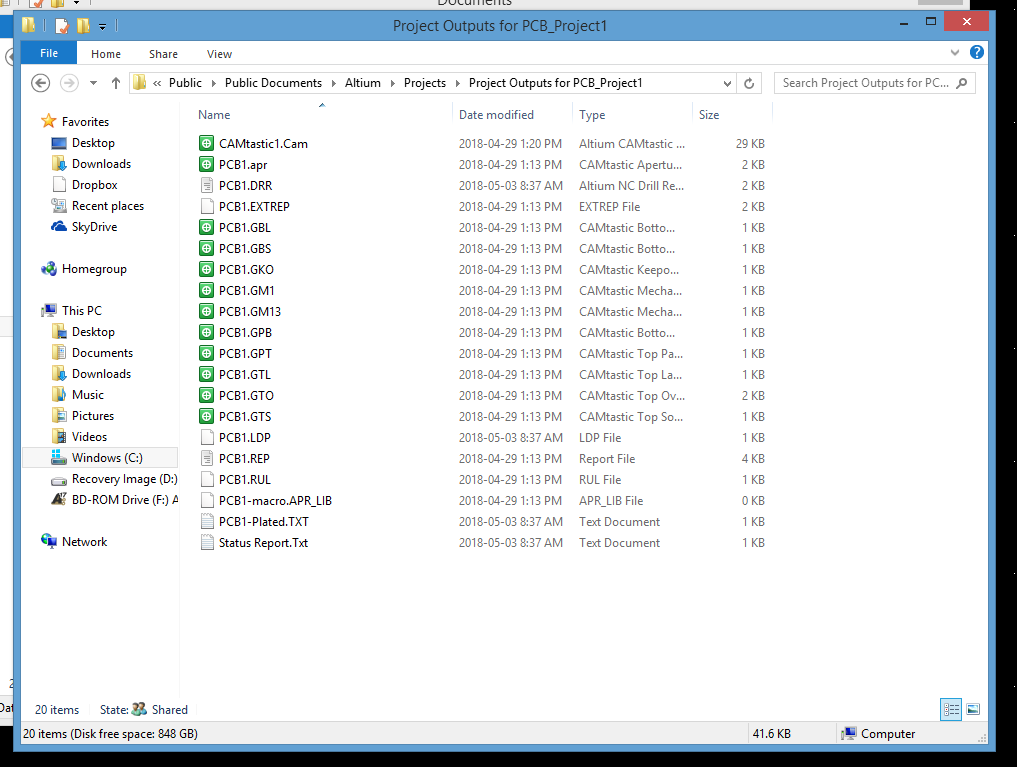The width and height of the screenshot is (1017, 767).
Task: Select the PCB1.GTL file icon
Action: (207, 374)
